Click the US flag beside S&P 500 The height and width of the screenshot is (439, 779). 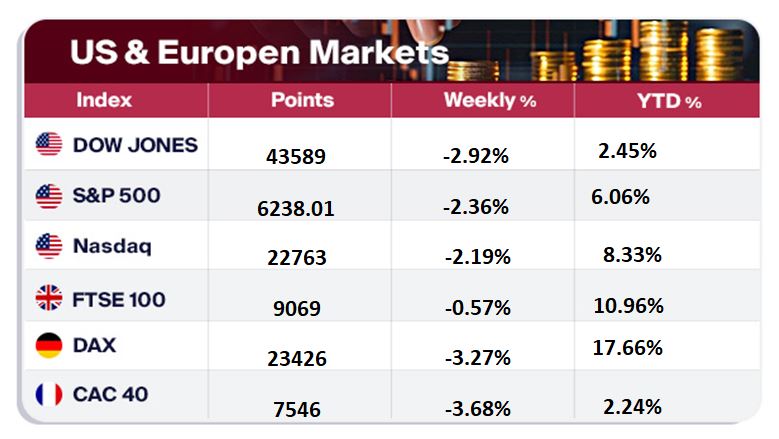[x=49, y=197]
